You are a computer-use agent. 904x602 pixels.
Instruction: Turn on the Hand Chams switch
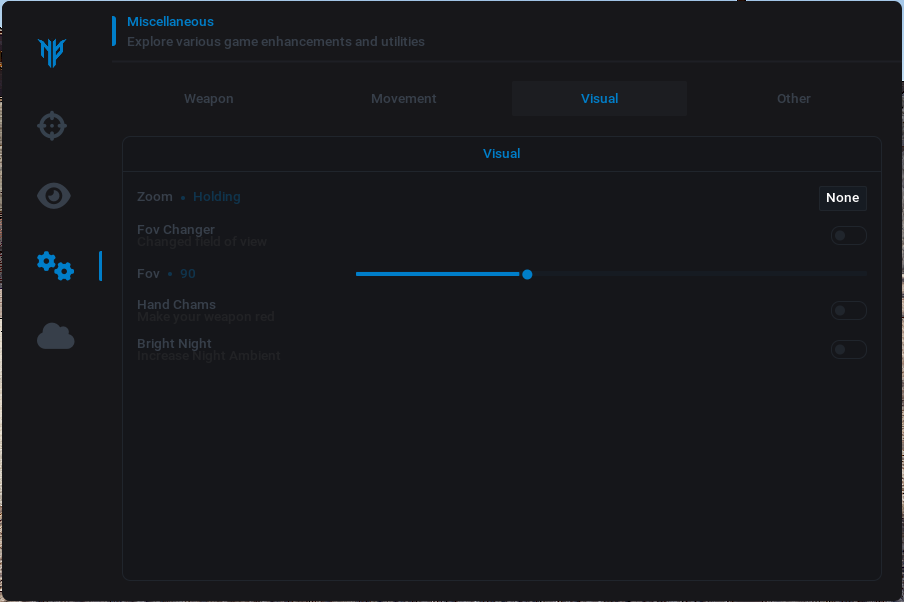848,311
